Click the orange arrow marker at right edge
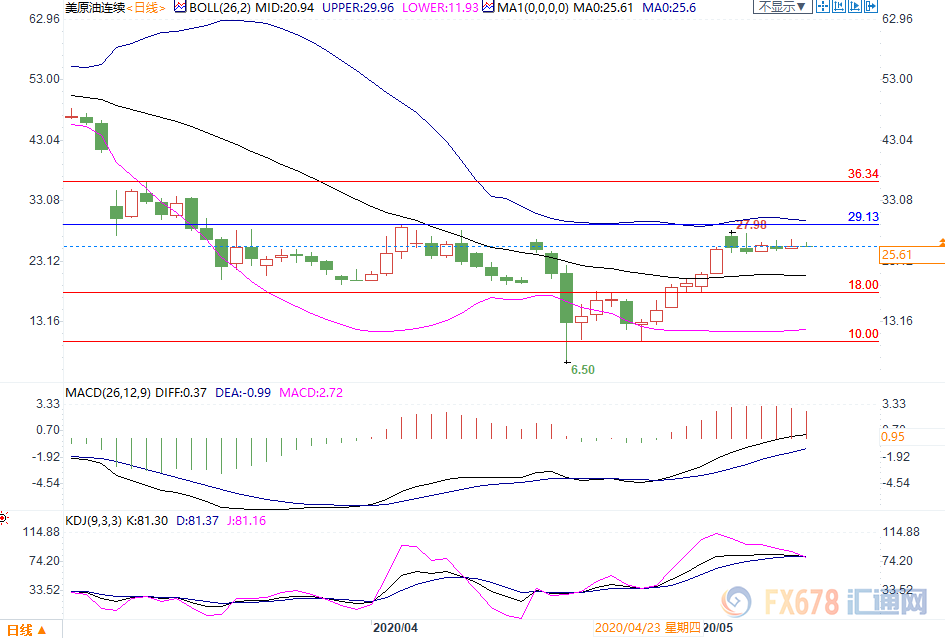 pyautogui.click(x=939, y=244)
